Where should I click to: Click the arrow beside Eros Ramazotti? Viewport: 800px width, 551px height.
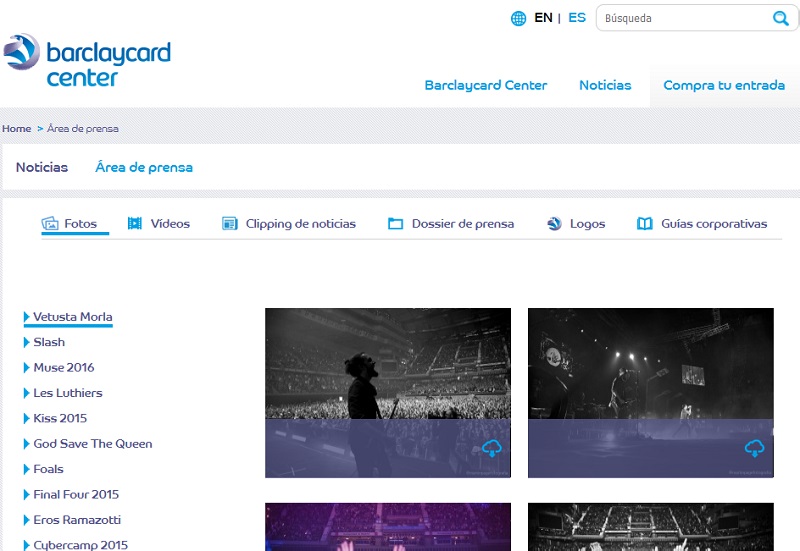[x=27, y=520]
